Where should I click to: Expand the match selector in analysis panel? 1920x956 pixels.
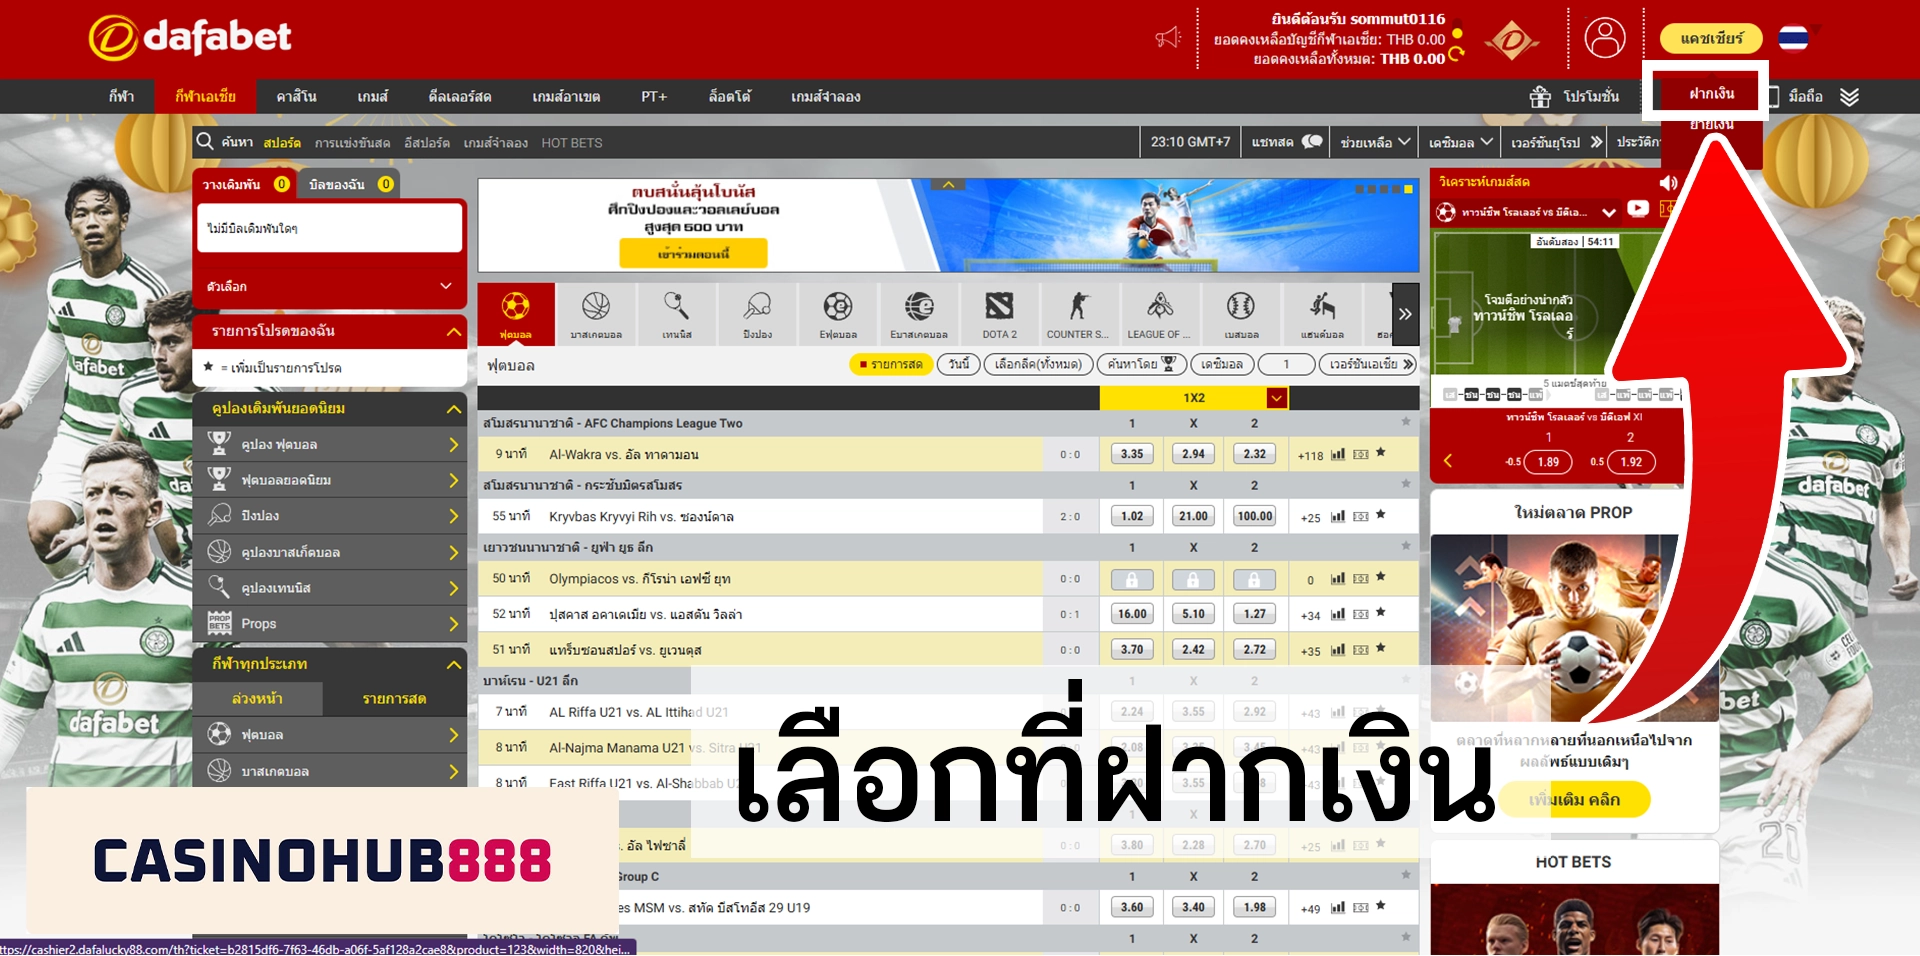[x=1608, y=212]
